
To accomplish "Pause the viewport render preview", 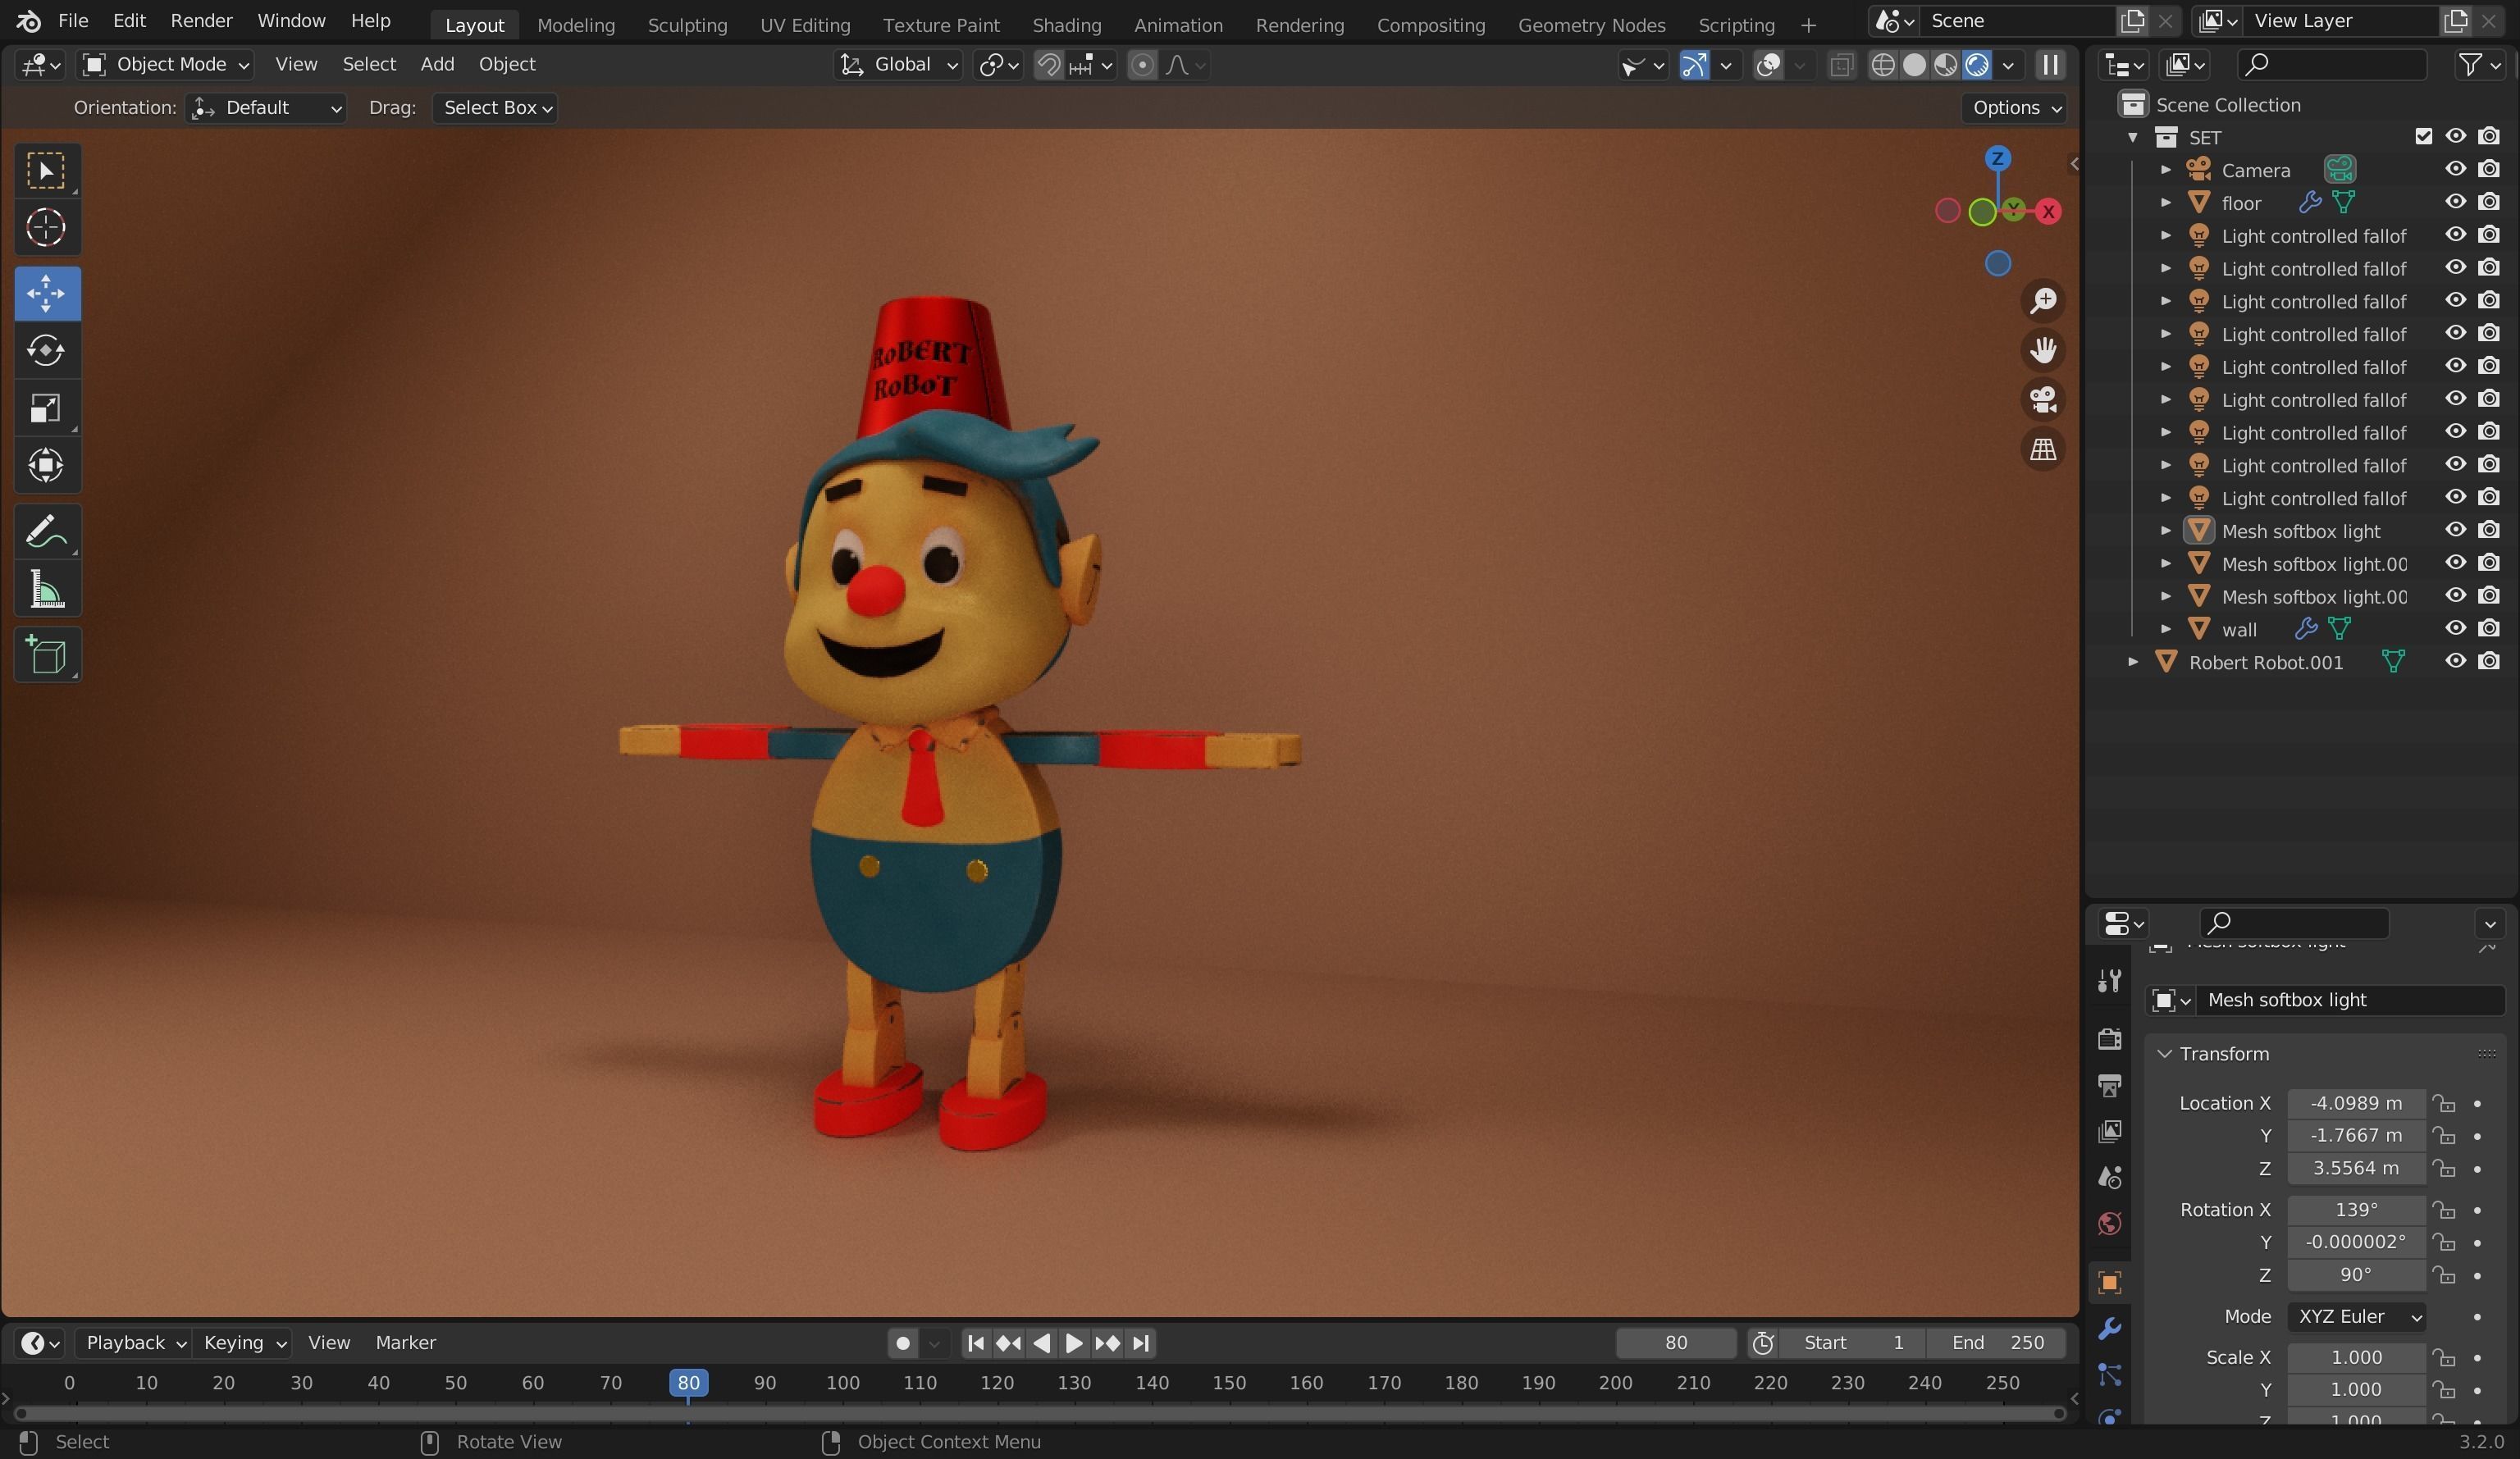I will 2050,65.
